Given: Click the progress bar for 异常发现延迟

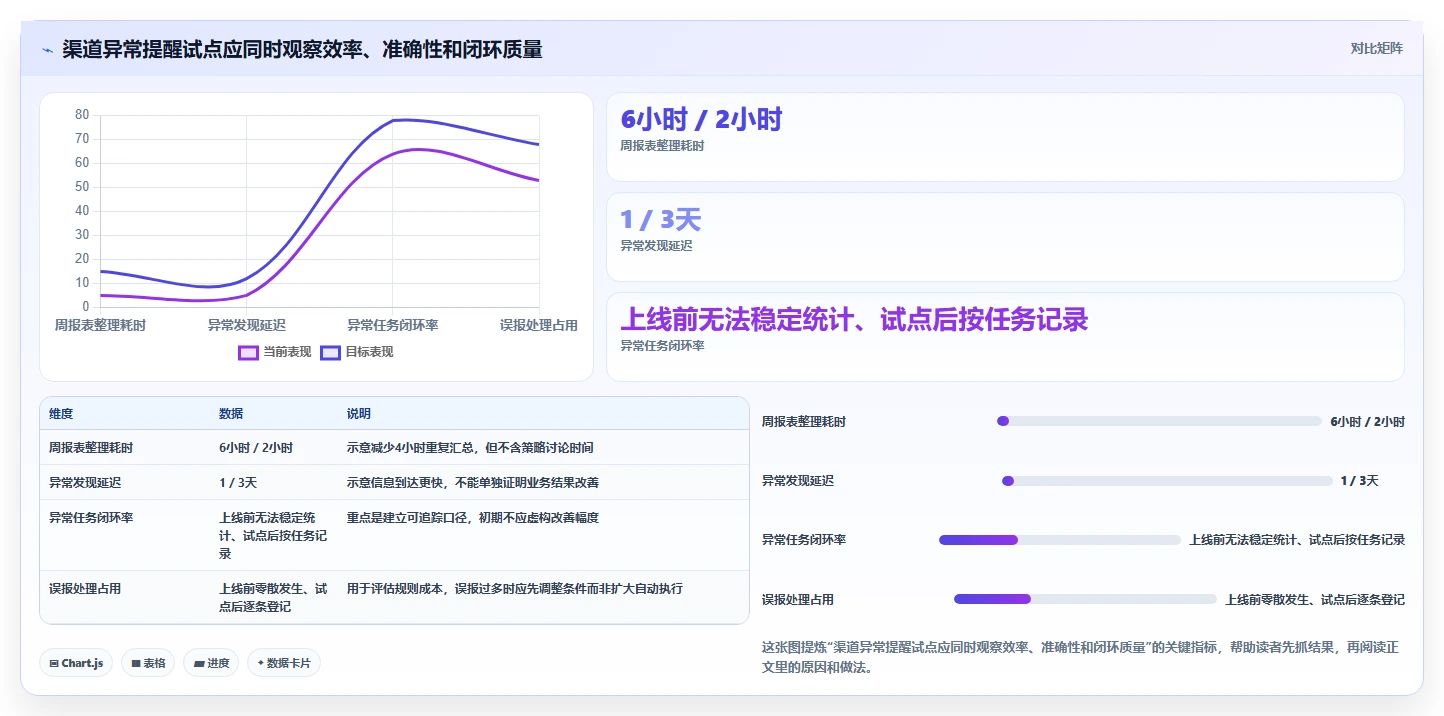Looking at the screenshot, I should click(1167, 481).
